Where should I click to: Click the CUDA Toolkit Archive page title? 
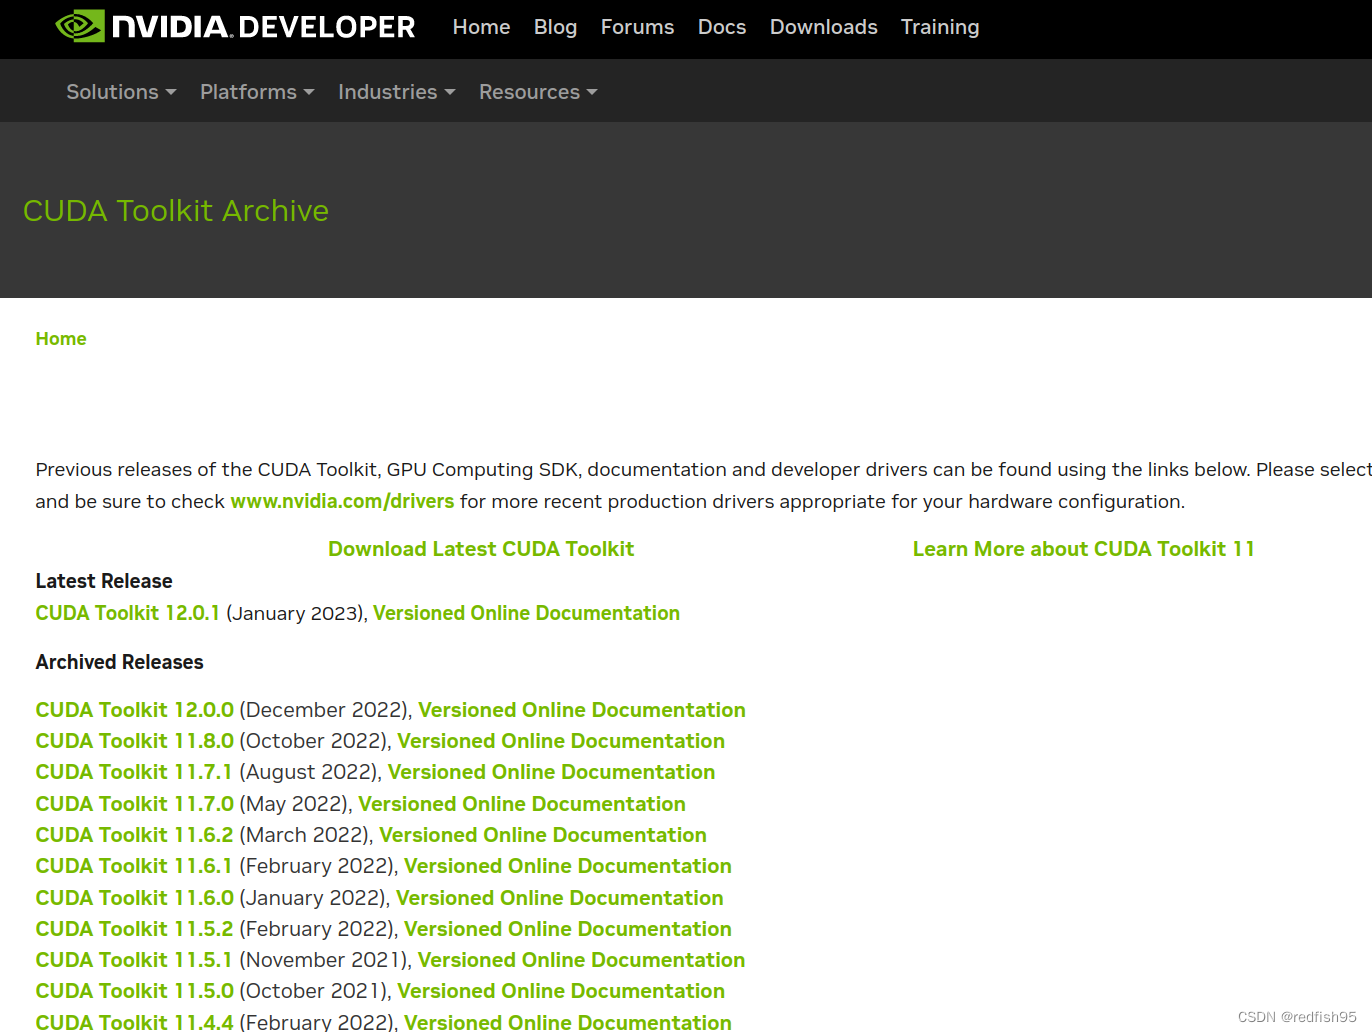(x=176, y=211)
